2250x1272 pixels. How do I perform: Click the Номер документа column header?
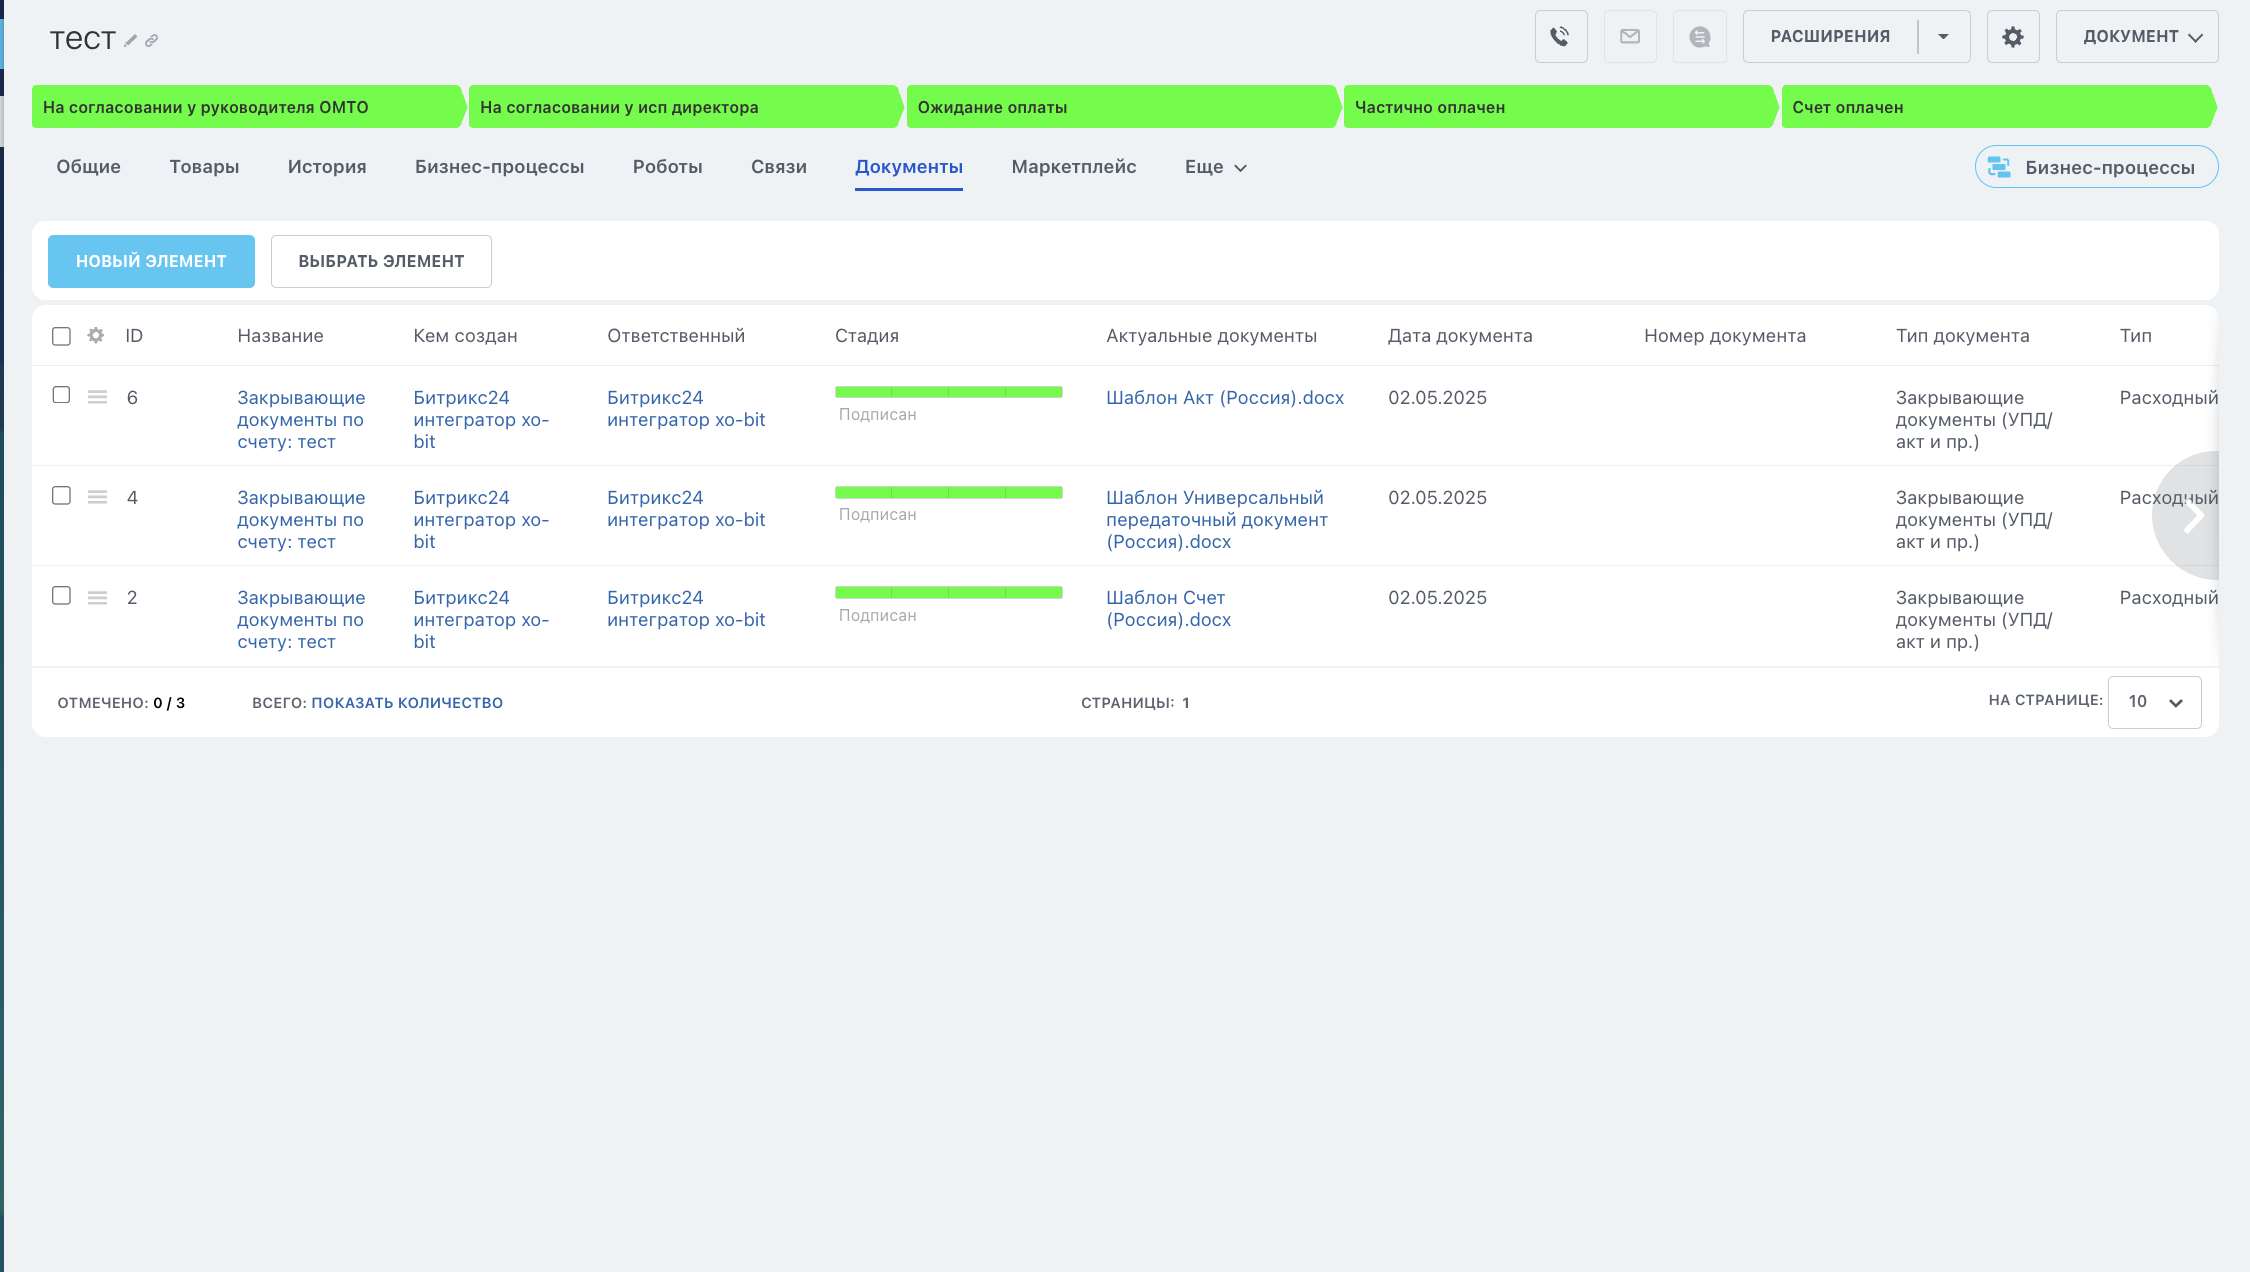(x=1724, y=336)
